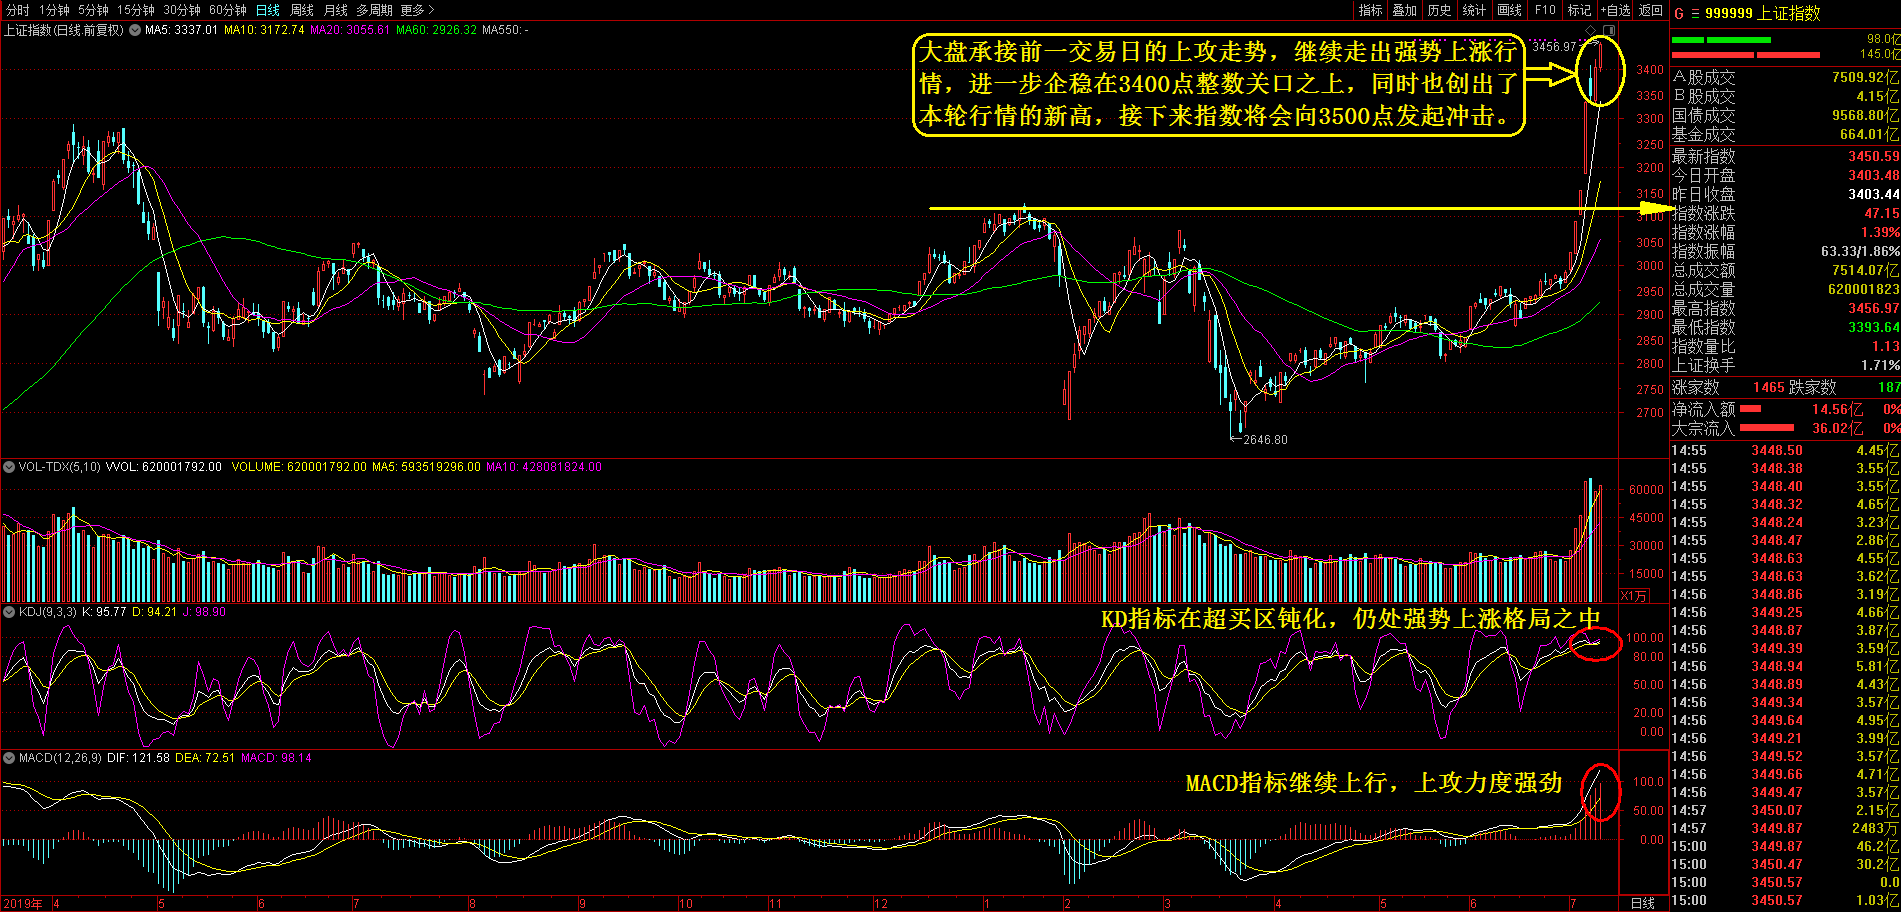
Task: Click the 999999 上证指数 title
Action: (1763, 14)
